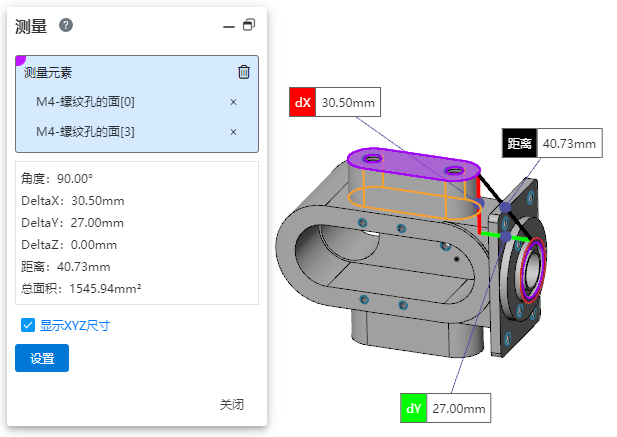The height and width of the screenshot is (437, 617).
Task: Click the red dX label tag
Action: [x=302, y=103]
